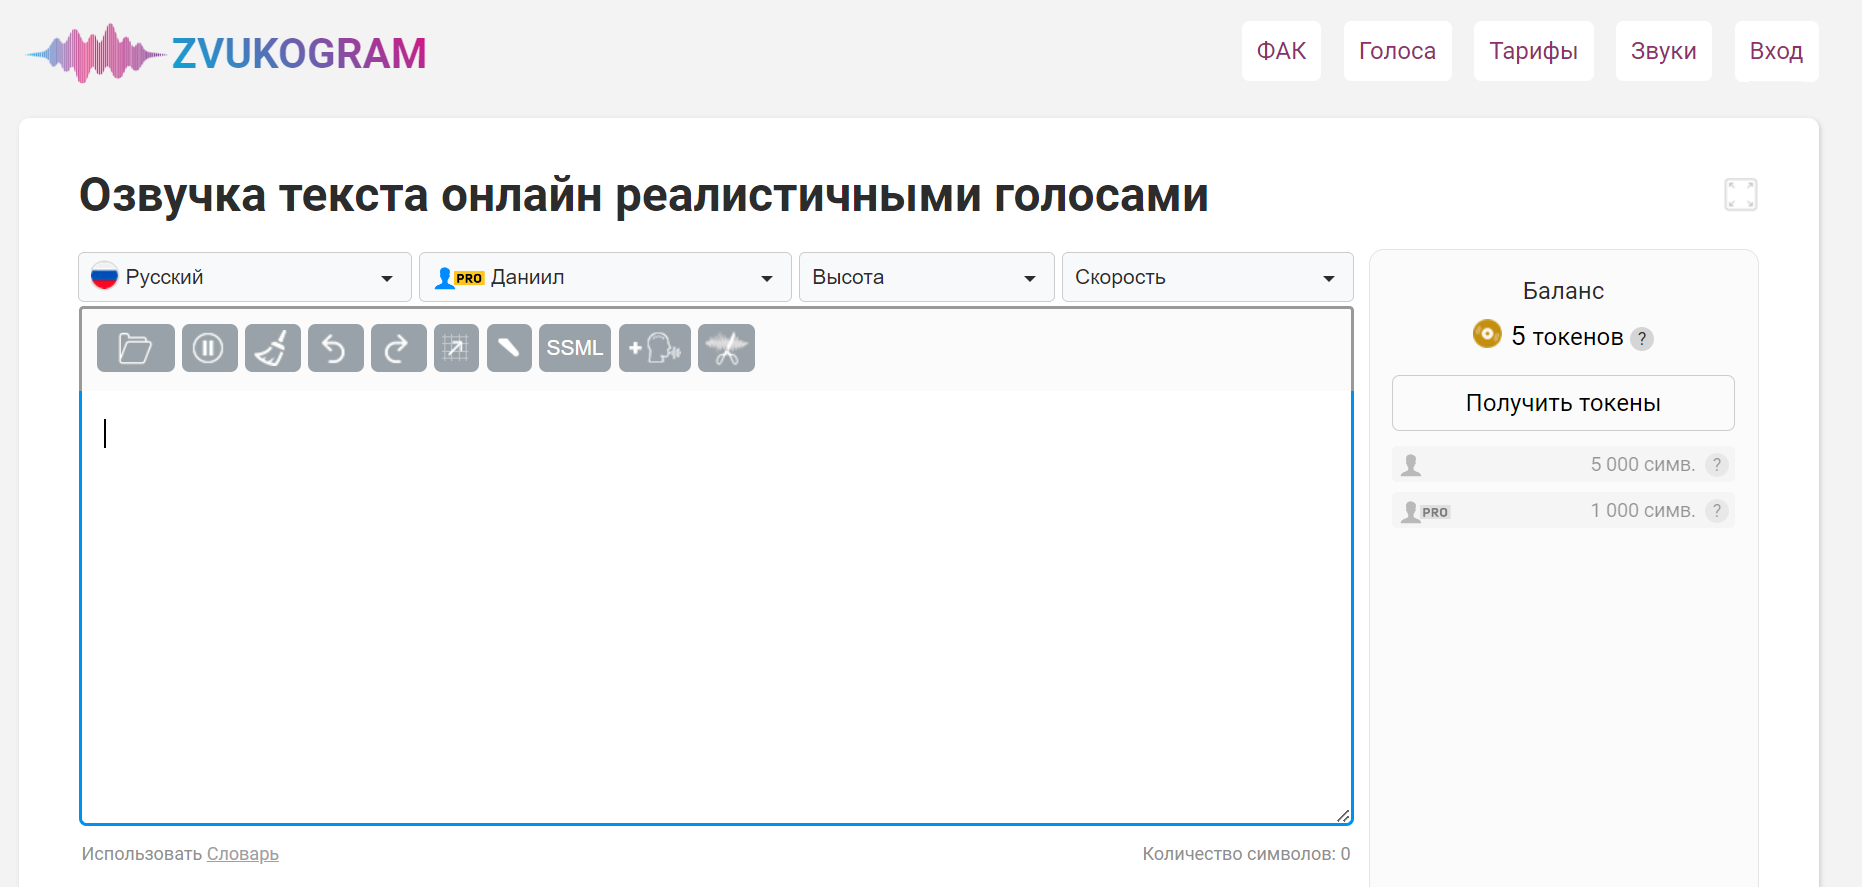Open the Тарифы page
Image resolution: width=1862 pixels, height=887 pixels.
pyautogui.click(x=1533, y=51)
